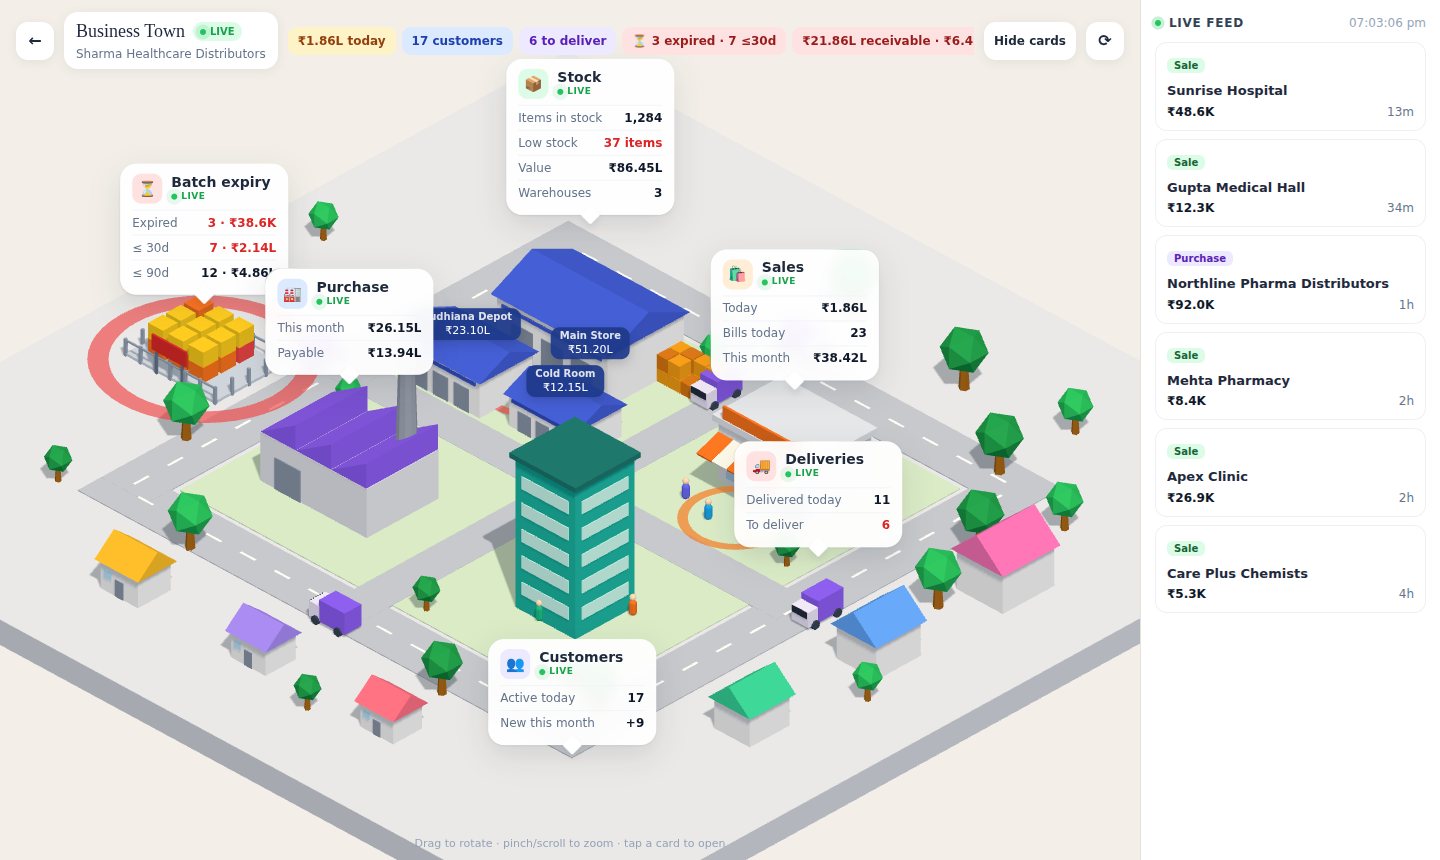1440x860 pixels.
Task: Click the Stock value ₹86.45L
Action: click(x=635, y=168)
